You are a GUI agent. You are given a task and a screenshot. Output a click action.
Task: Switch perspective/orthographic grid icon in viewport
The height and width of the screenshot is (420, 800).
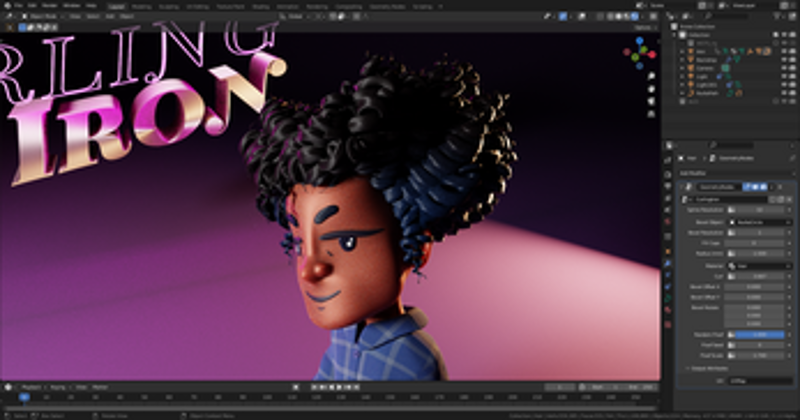tap(651, 114)
